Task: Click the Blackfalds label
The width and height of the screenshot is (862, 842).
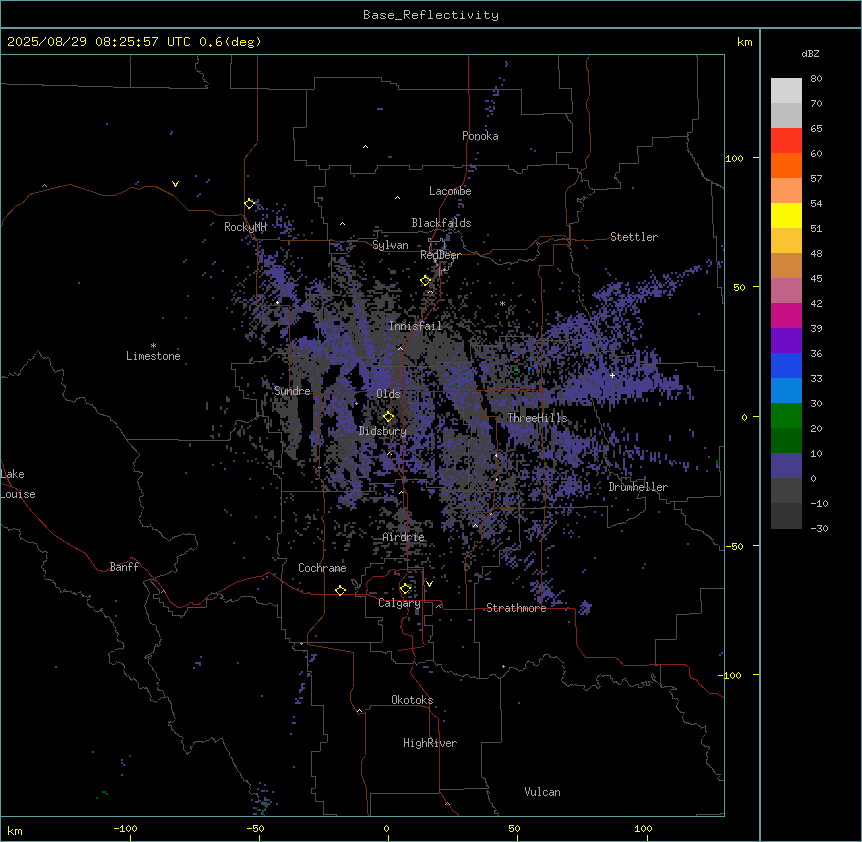Action: click(x=441, y=223)
